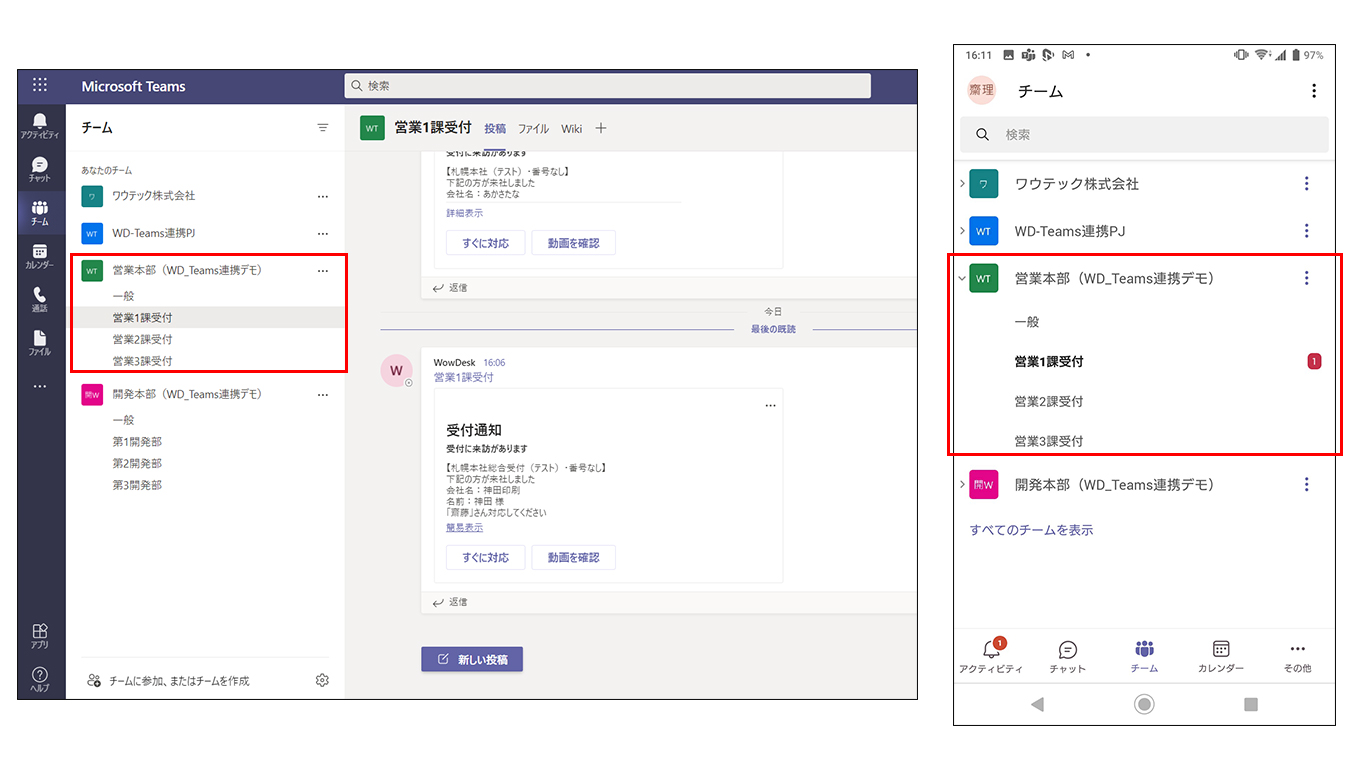Click すぐに対応 in the 16:06 card
1366x768 pixels.
pyautogui.click(x=485, y=557)
